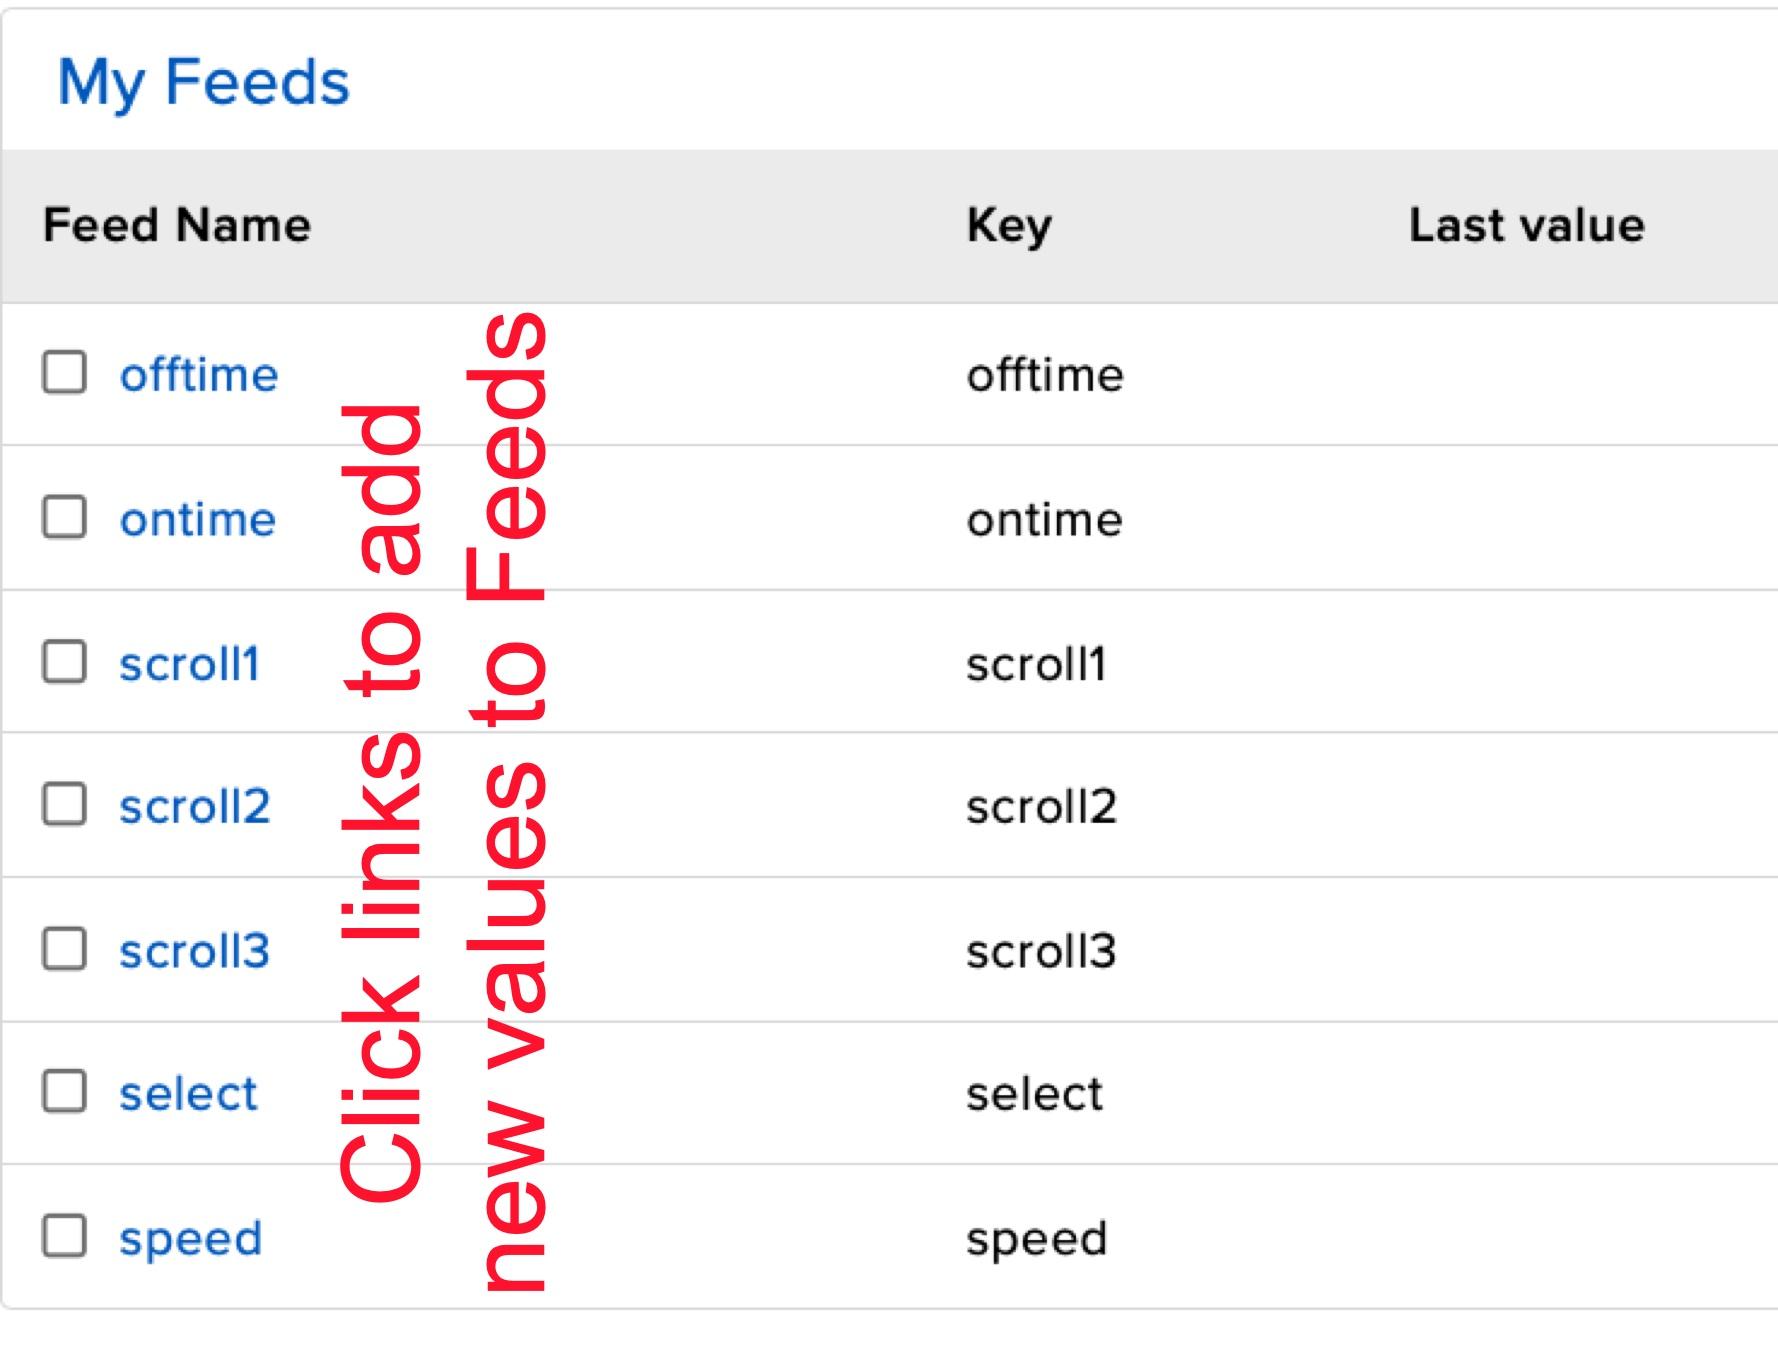Click the speed key cell

(x=1036, y=1238)
